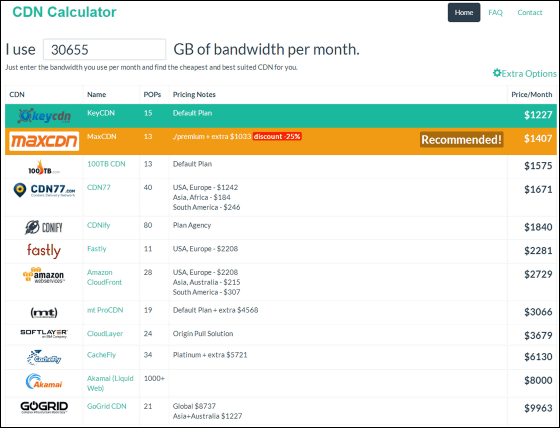This screenshot has height=428, width=560.
Task: Open the mt ProCDN link
Action: coord(105,310)
